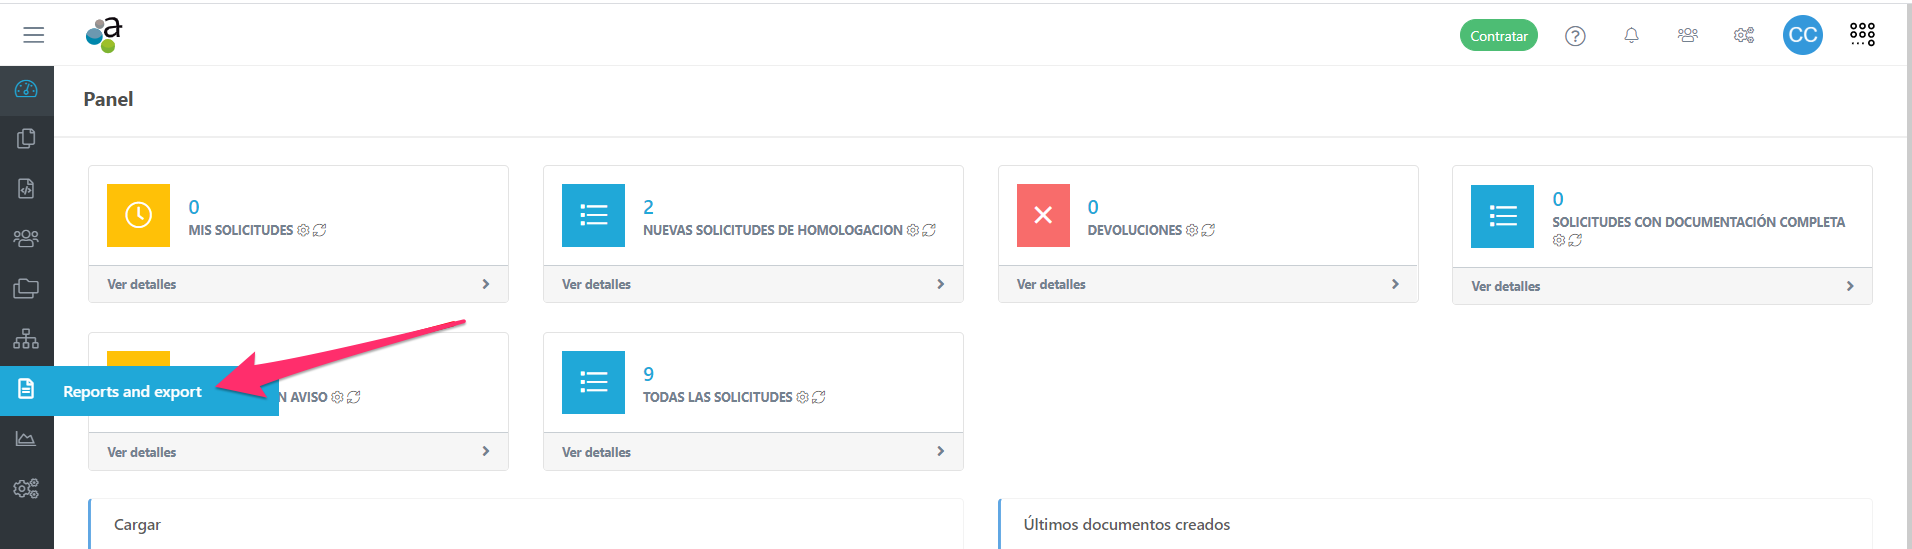Open the hamburger menu

(x=33, y=35)
